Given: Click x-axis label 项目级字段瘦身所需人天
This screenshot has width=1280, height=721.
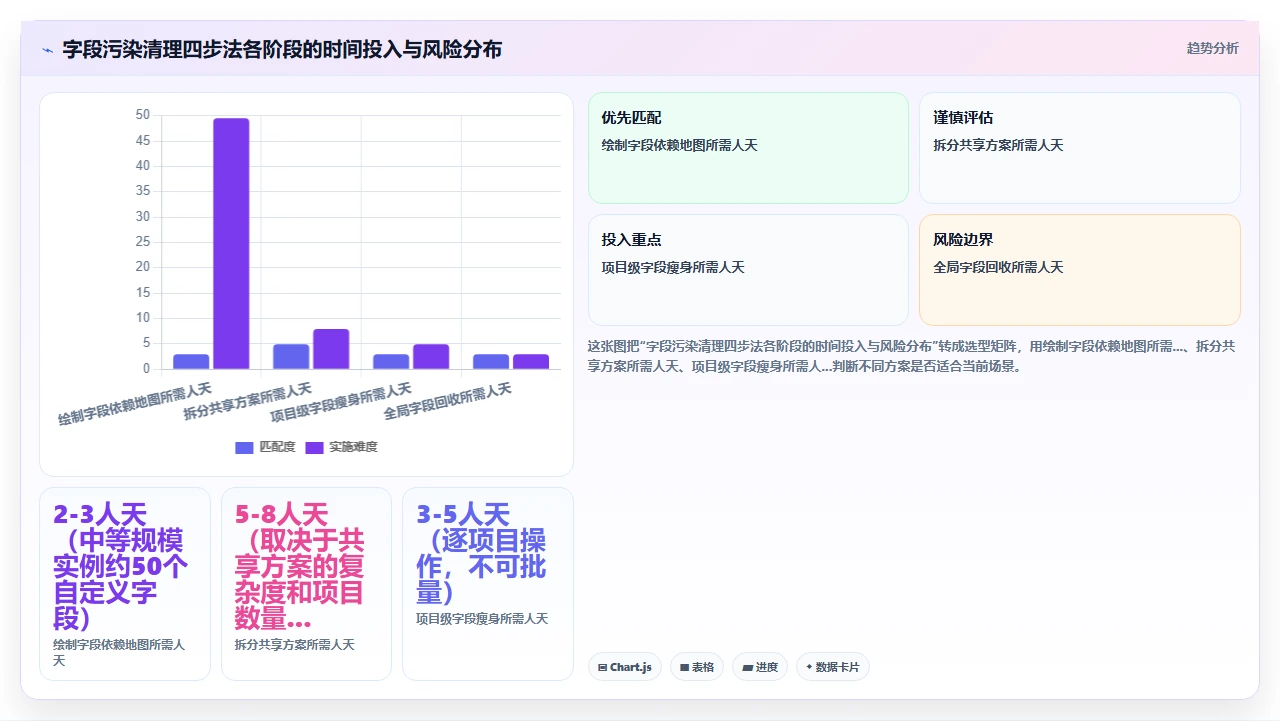Looking at the screenshot, I should coord(341,402).
